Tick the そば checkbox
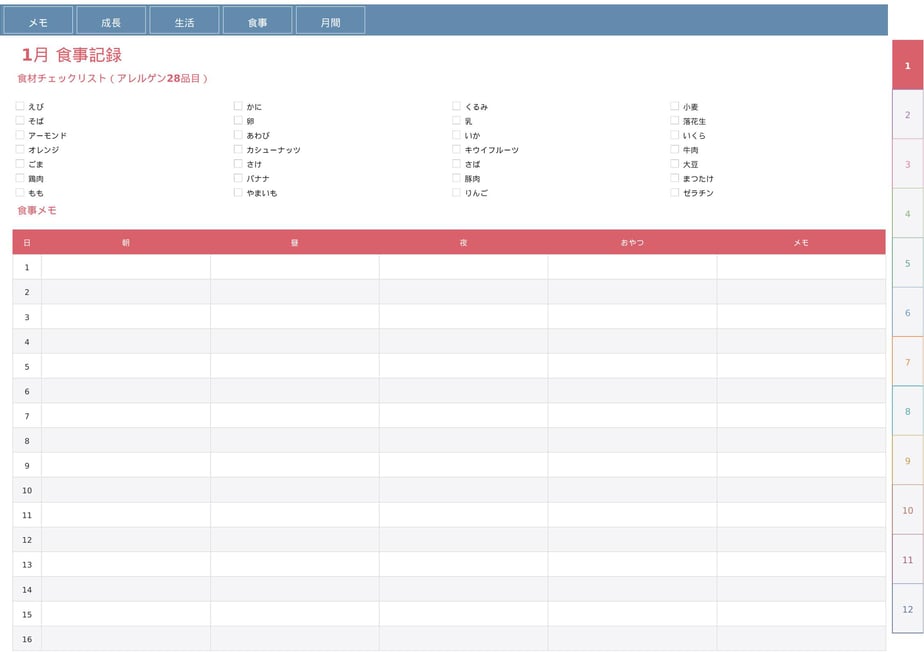924x660 pixels. tap(20, 120)
